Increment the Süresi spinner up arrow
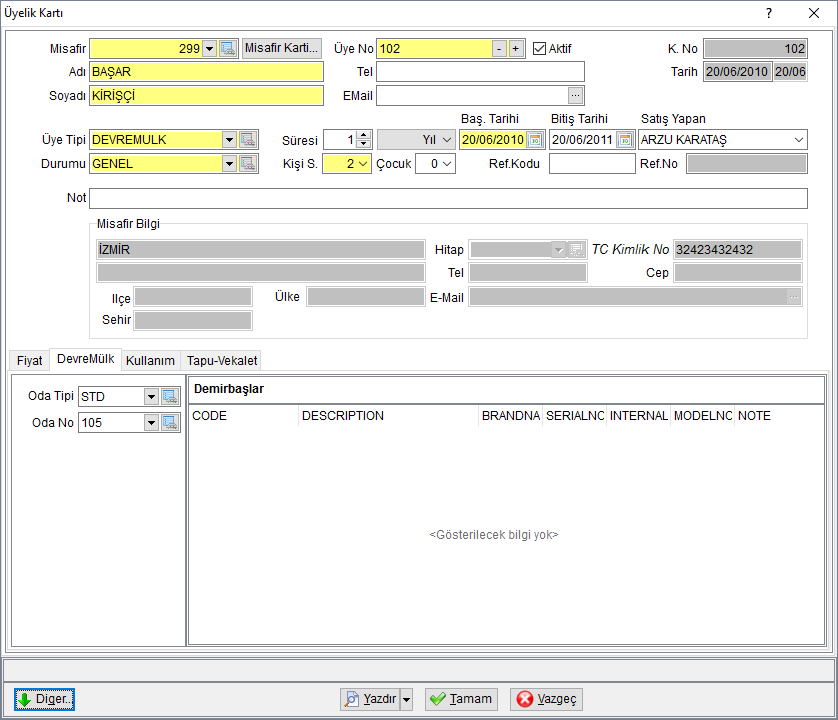 coord(364,135)
